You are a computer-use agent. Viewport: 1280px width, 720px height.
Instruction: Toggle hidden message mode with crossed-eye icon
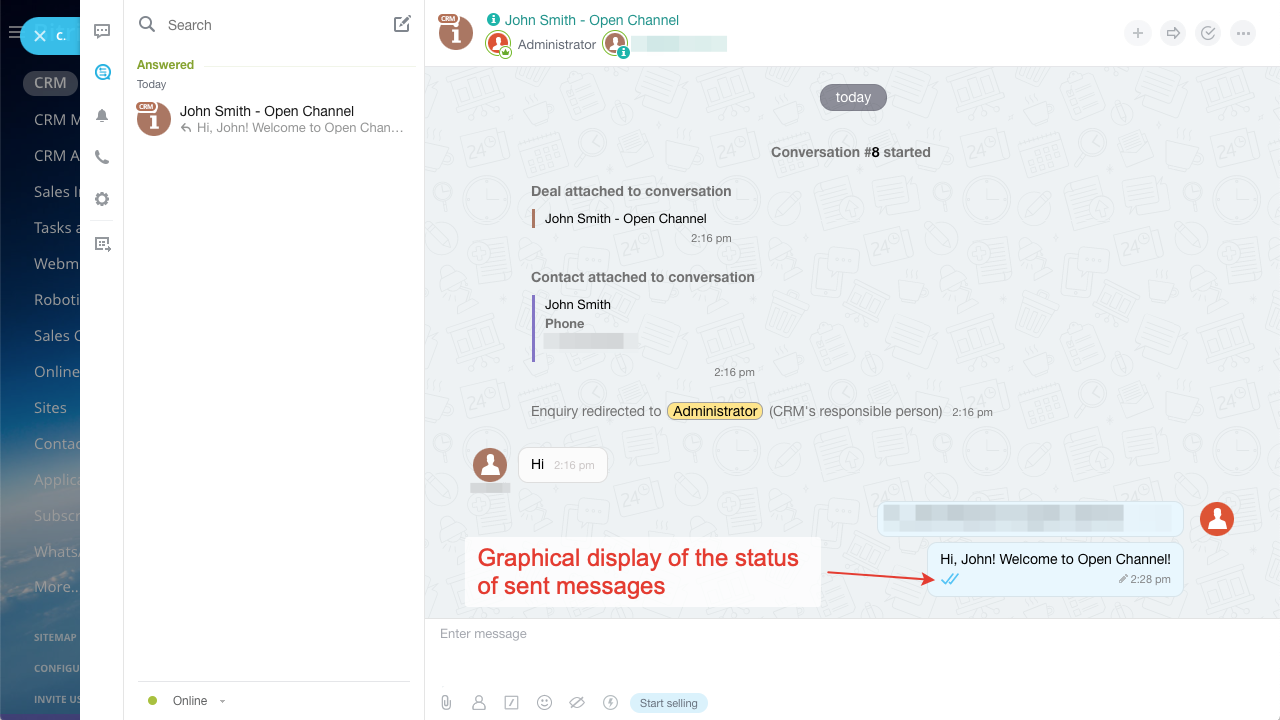point(577,703)
